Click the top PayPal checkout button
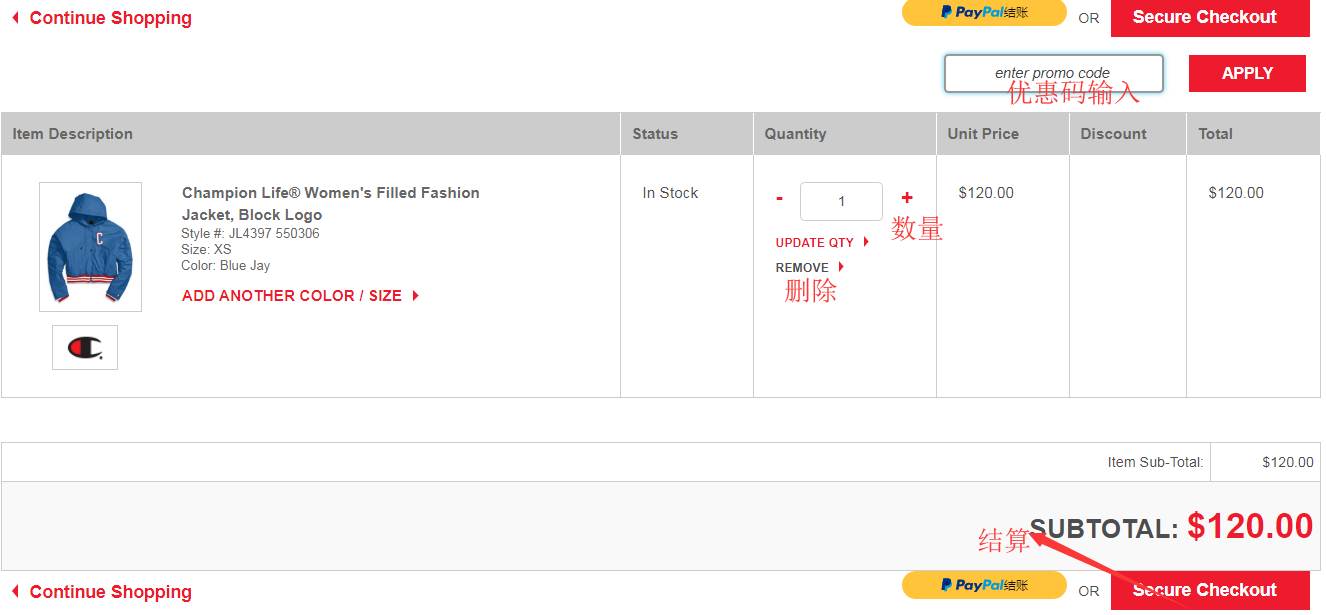This screenshot has height=615, width=1326. pos(984,12)
